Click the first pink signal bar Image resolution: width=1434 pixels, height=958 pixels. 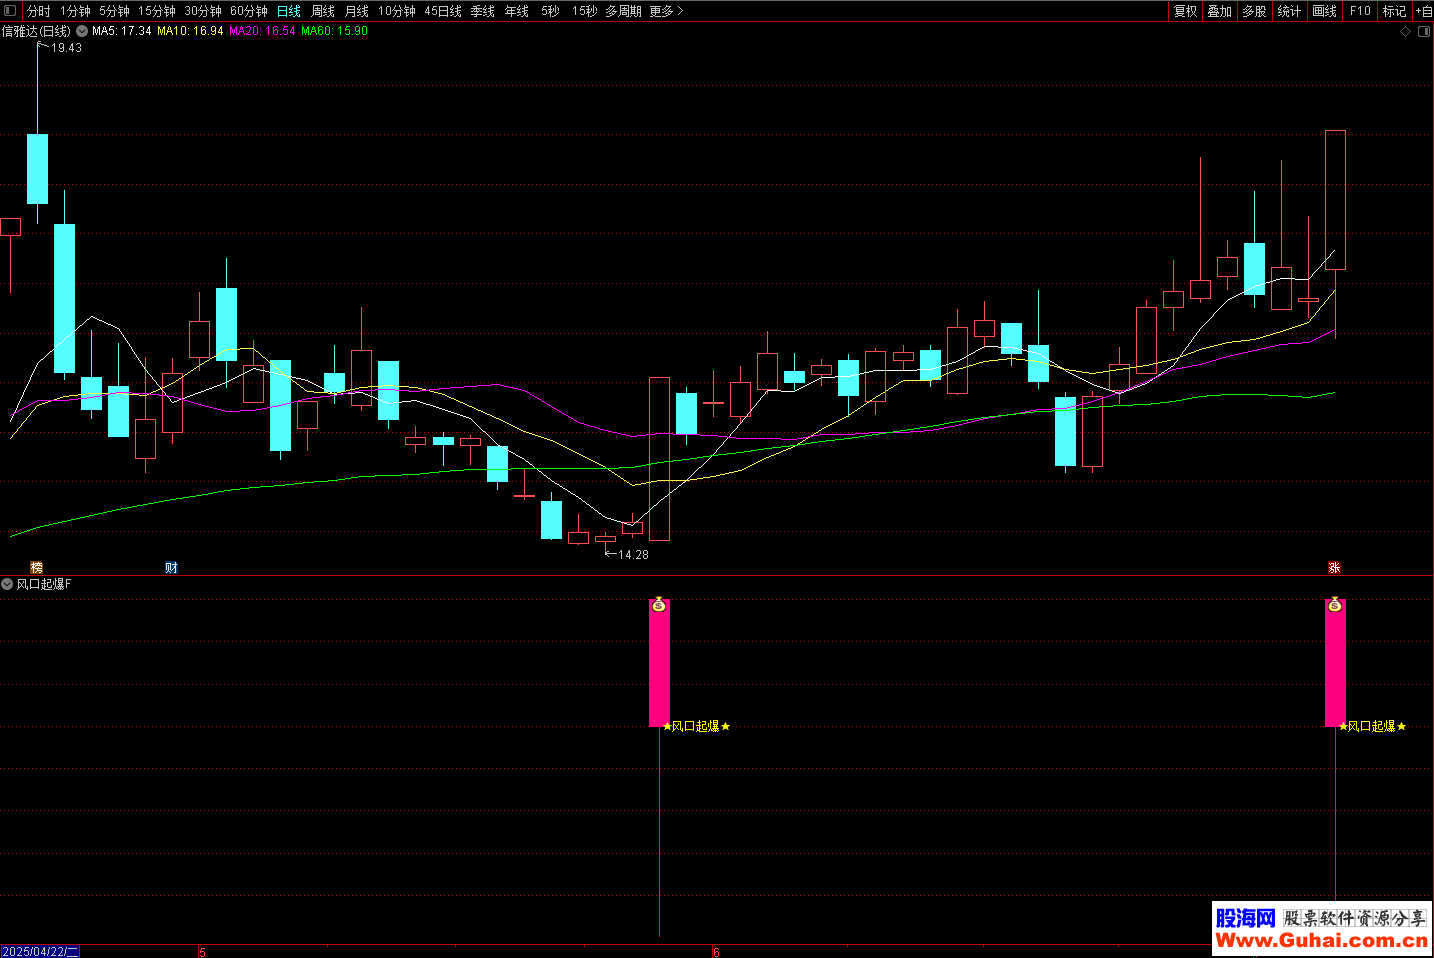[659, 663]
